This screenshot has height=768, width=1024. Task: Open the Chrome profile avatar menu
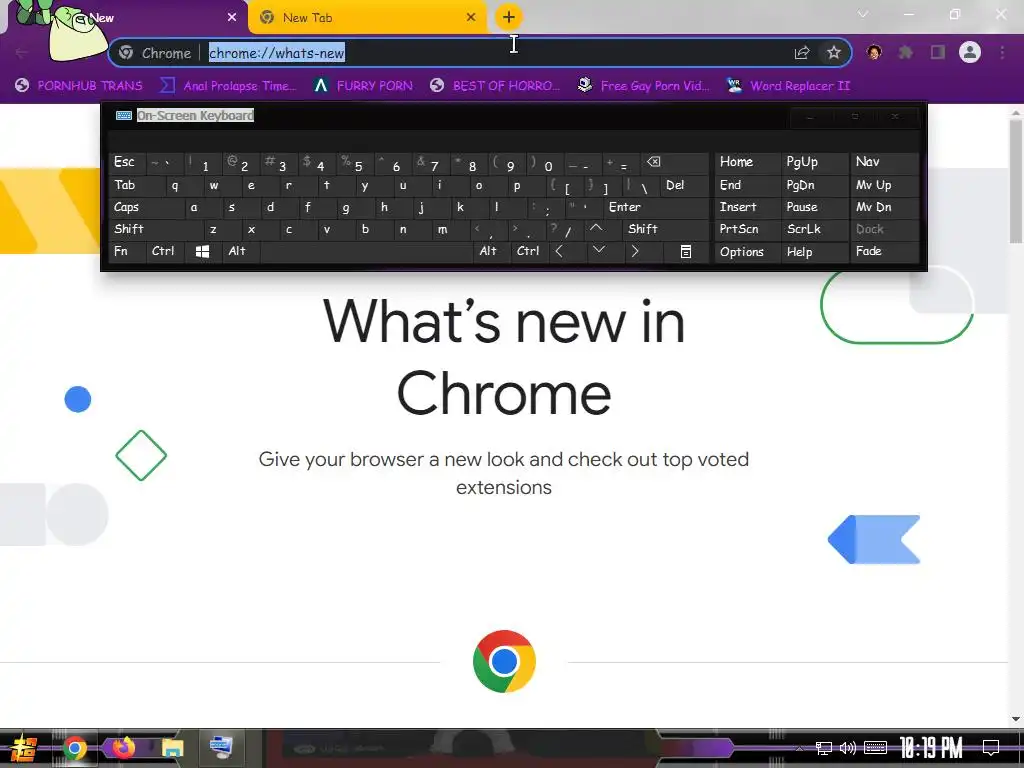point(970,52)
